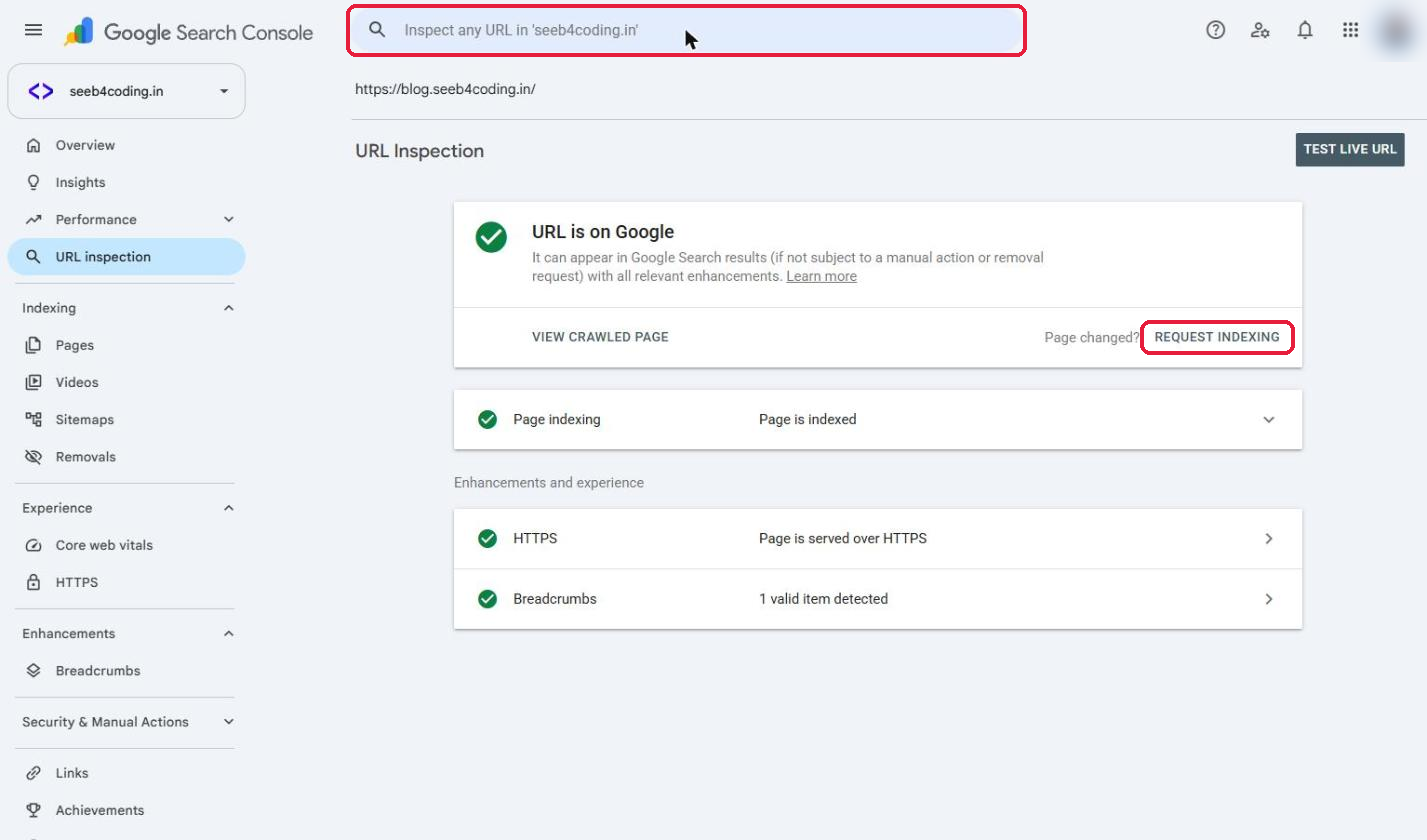Open the hamburger main menu
The image size is (1427, 840).
click(33, 30)
